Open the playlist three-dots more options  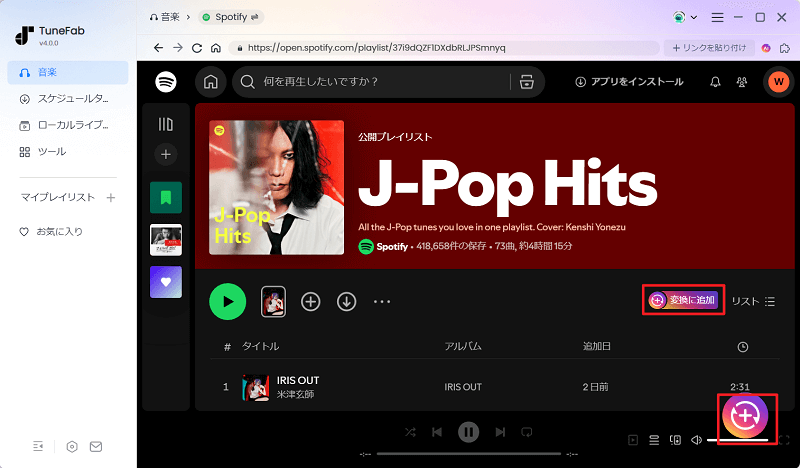(382, 301)
